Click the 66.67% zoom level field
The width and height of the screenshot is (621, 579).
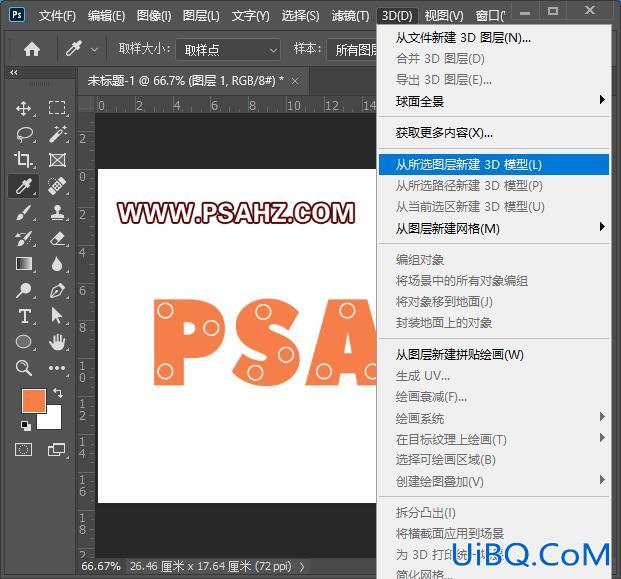pos(101,567)
